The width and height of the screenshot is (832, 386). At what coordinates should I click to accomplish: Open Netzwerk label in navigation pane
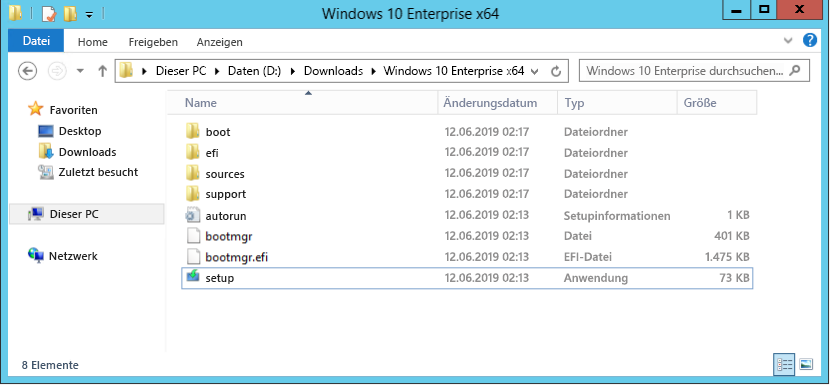pos(73,256)
